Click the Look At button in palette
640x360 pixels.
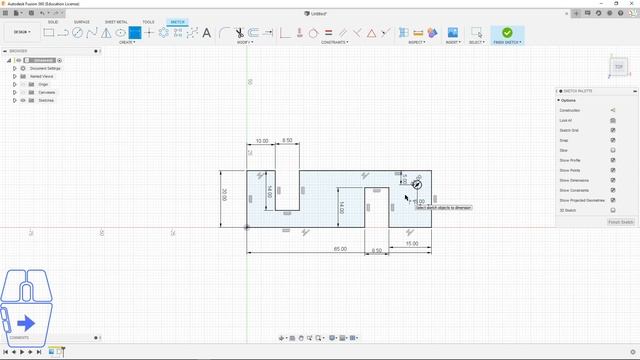613,120
